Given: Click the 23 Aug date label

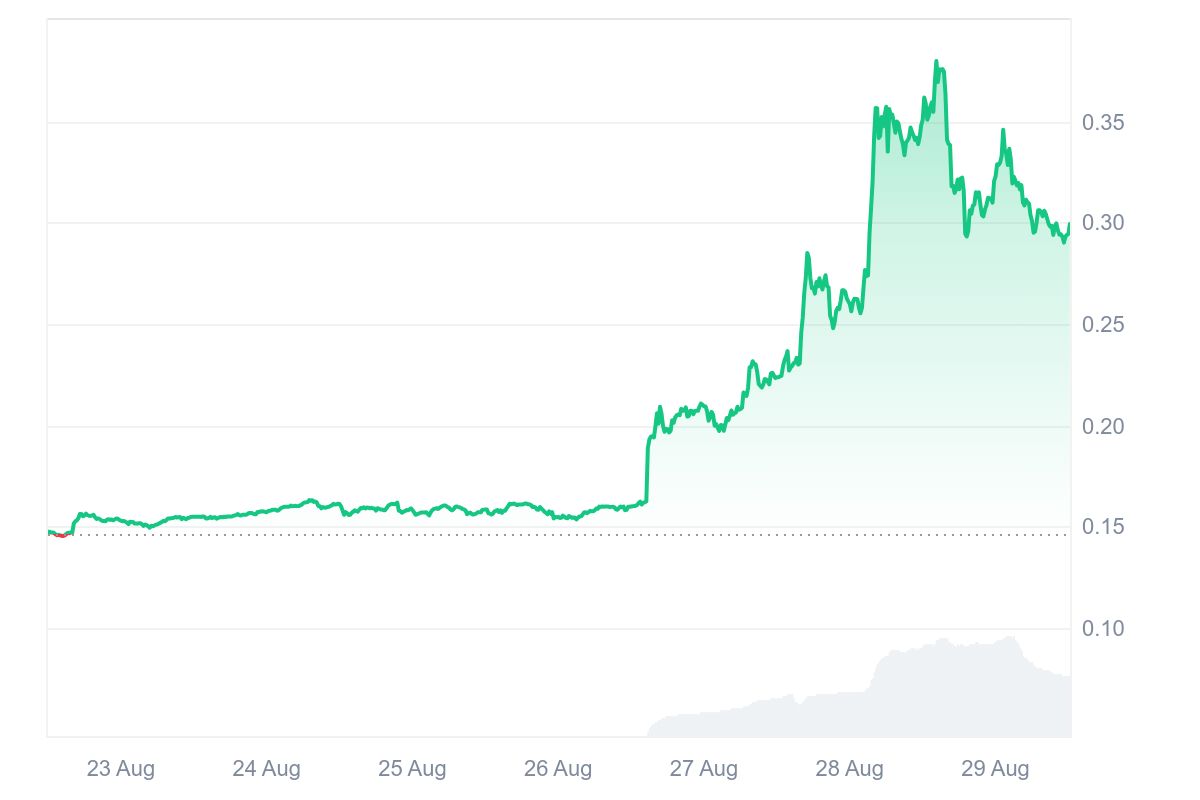Looking at the screenshot, I should coord(120,769).
